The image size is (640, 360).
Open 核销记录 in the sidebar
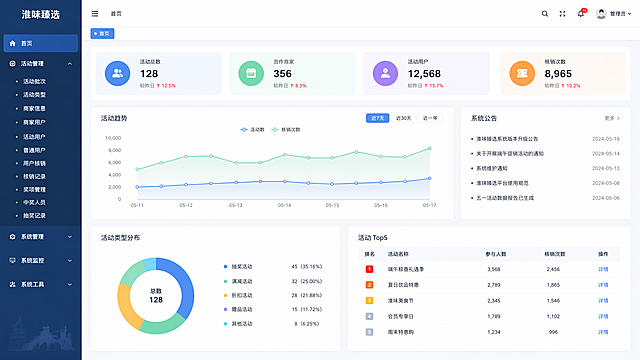point(35,177)
